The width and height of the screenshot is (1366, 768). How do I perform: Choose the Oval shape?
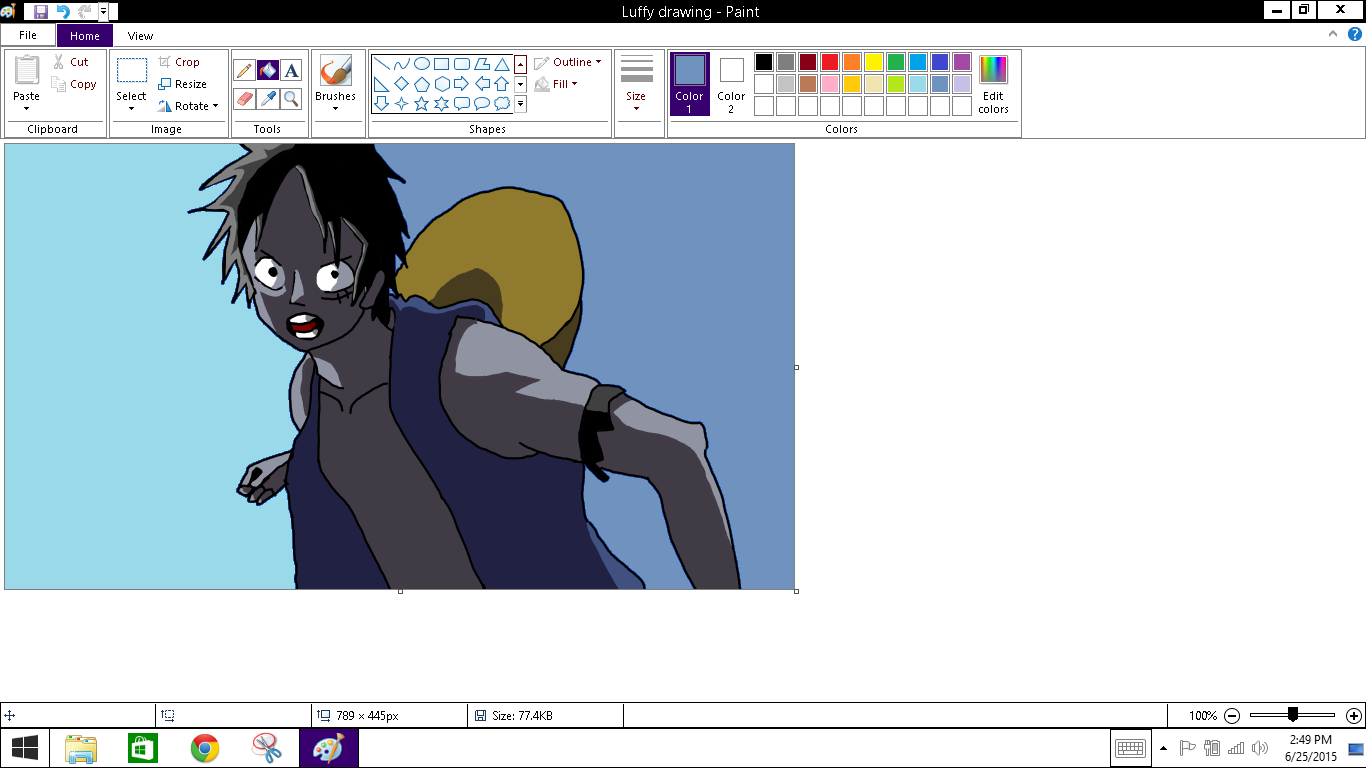422,64
